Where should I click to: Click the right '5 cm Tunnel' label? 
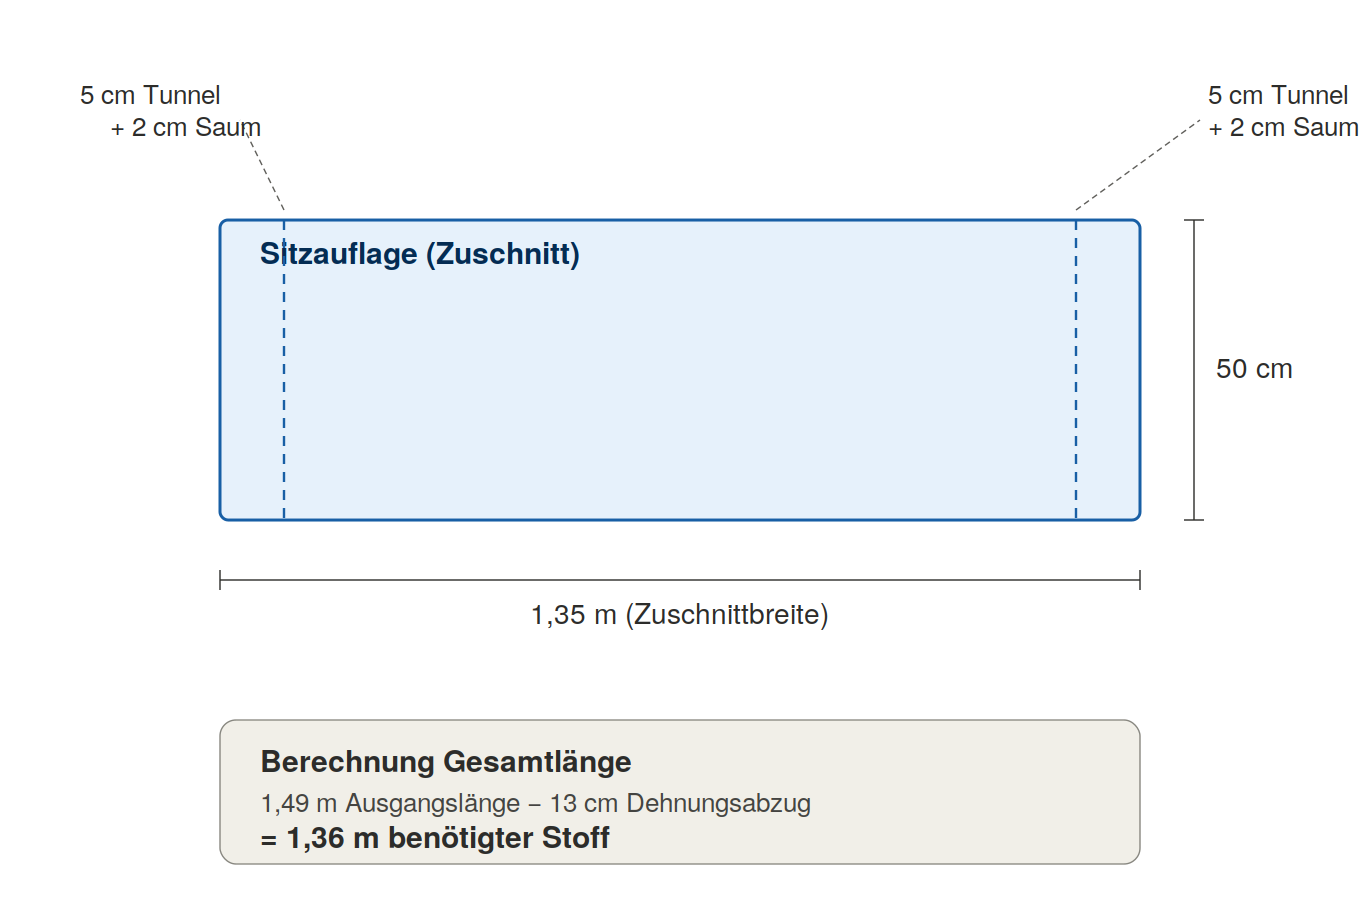click(1278, 95)
